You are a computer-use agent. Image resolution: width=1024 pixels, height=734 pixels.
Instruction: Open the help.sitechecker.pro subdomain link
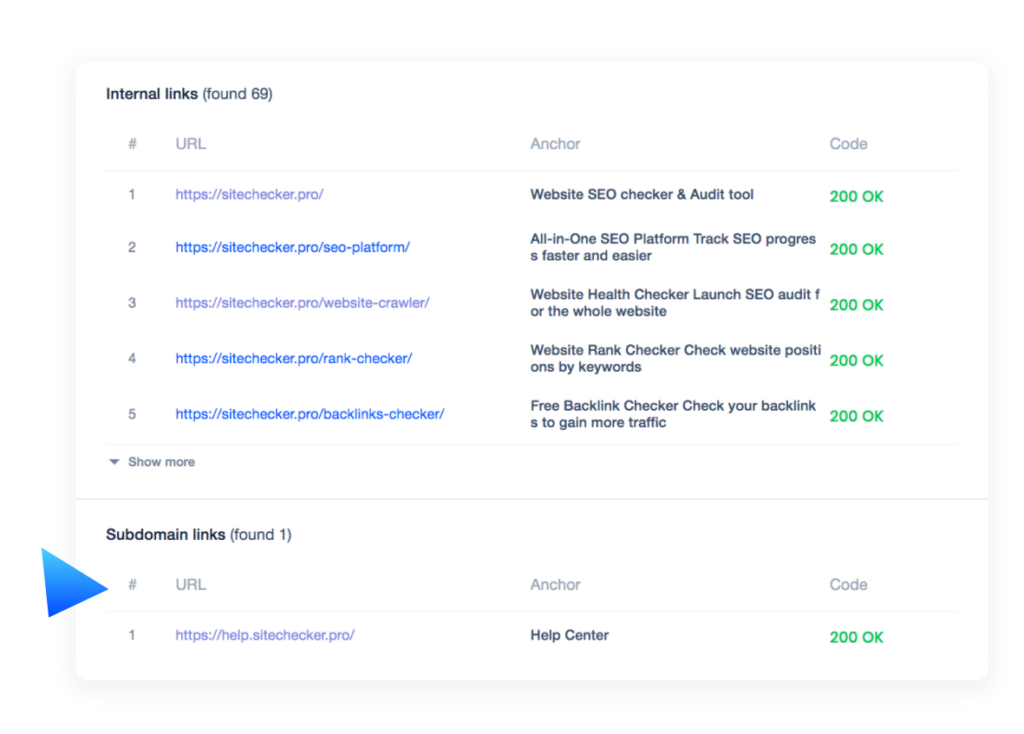pos(264,635)
